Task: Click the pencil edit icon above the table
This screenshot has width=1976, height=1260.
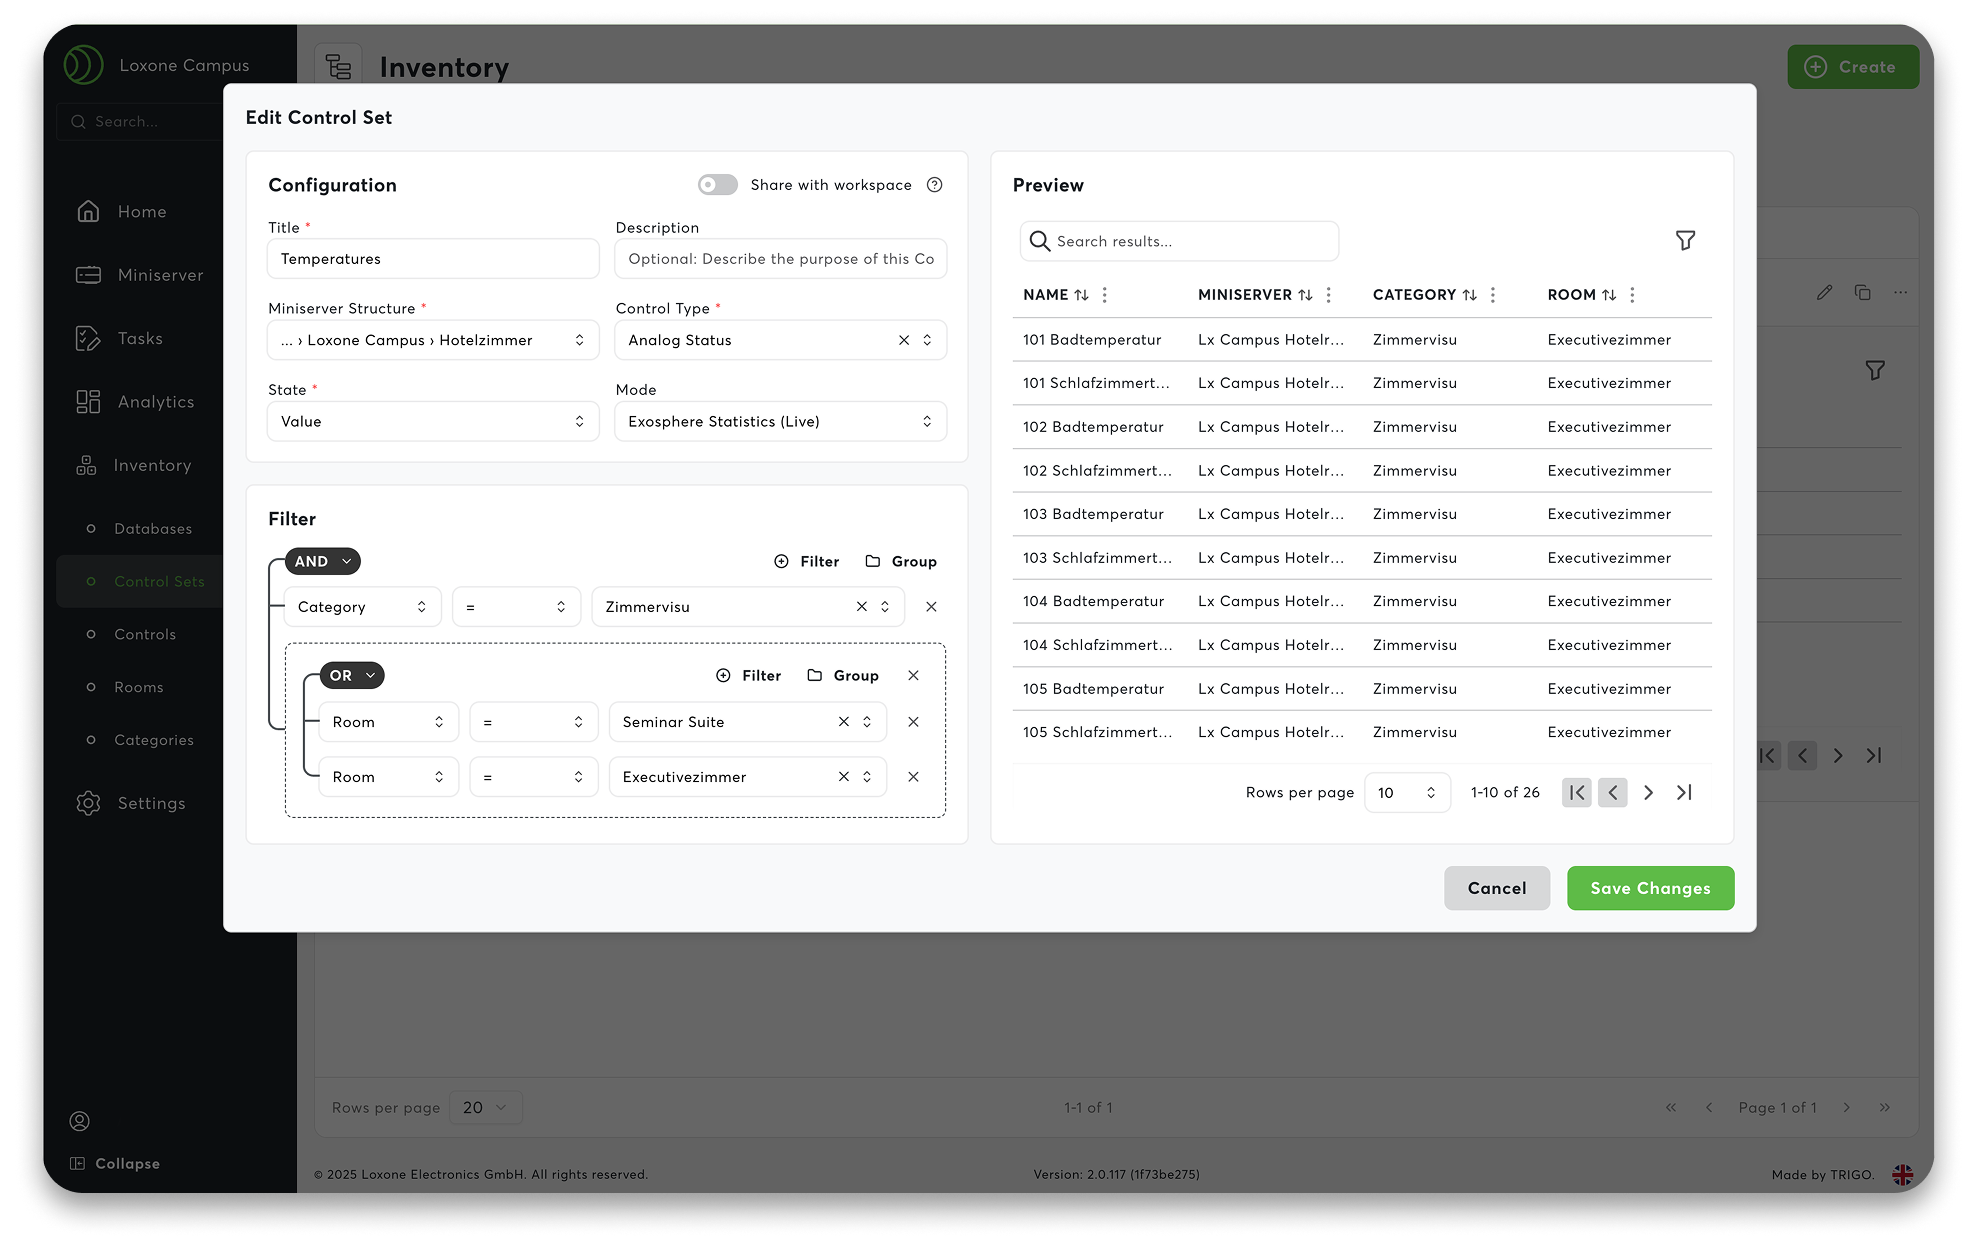Action: (1824, 292)
